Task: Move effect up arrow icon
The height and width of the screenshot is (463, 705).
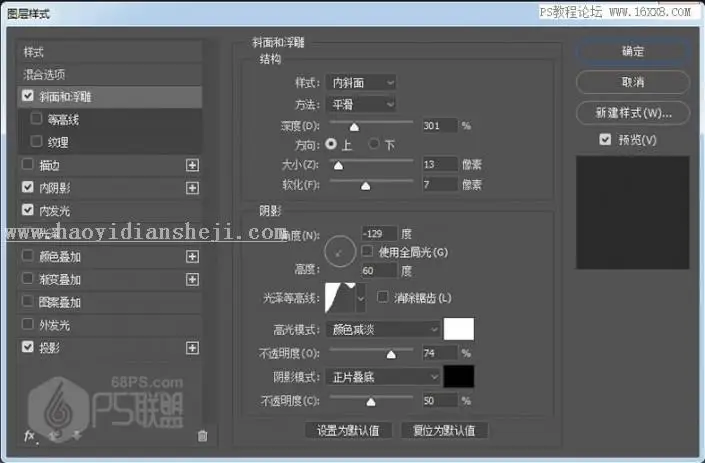Action: (x=55, y=435)
